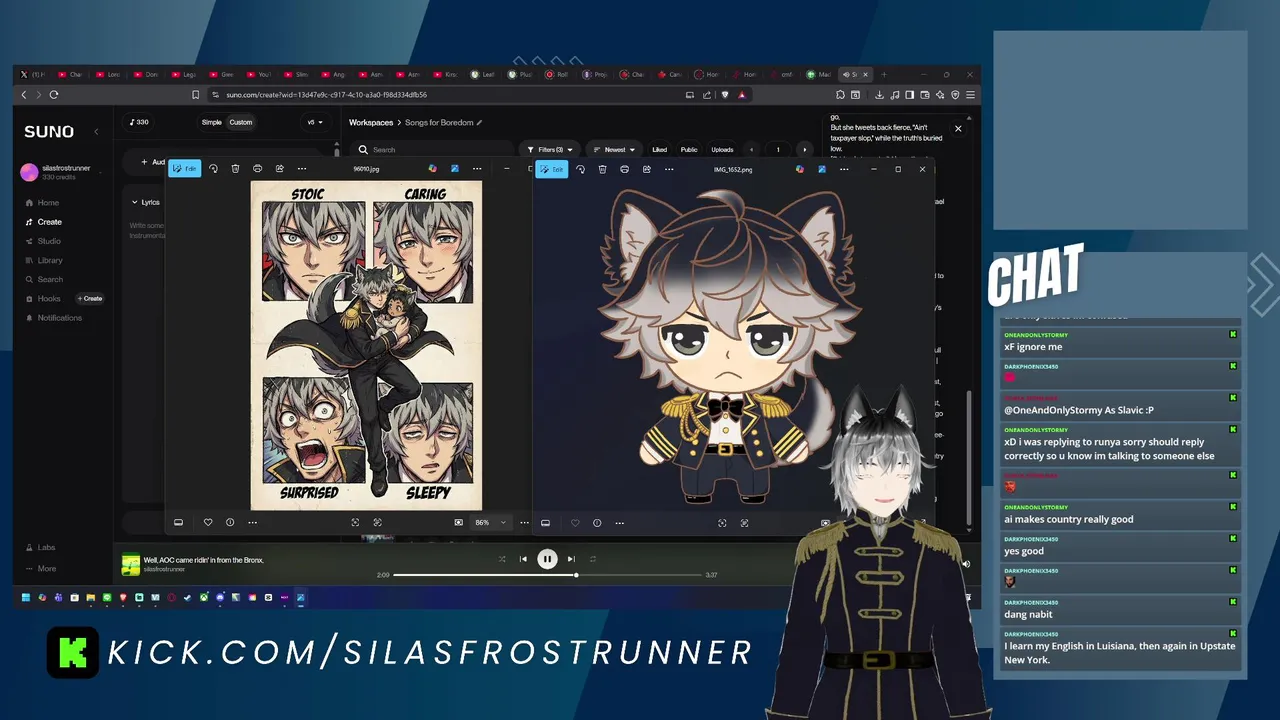Image resolution: width=1280 pixels, height=720 pixels.
Task: Expand the More menu in the Suno sidebar
Action: [x=40, y=568]
